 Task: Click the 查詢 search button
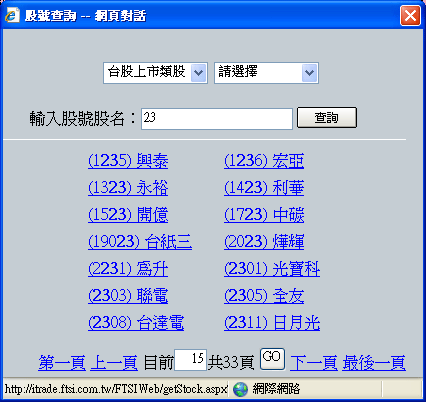pyautogui.click(x=327, y=117)
